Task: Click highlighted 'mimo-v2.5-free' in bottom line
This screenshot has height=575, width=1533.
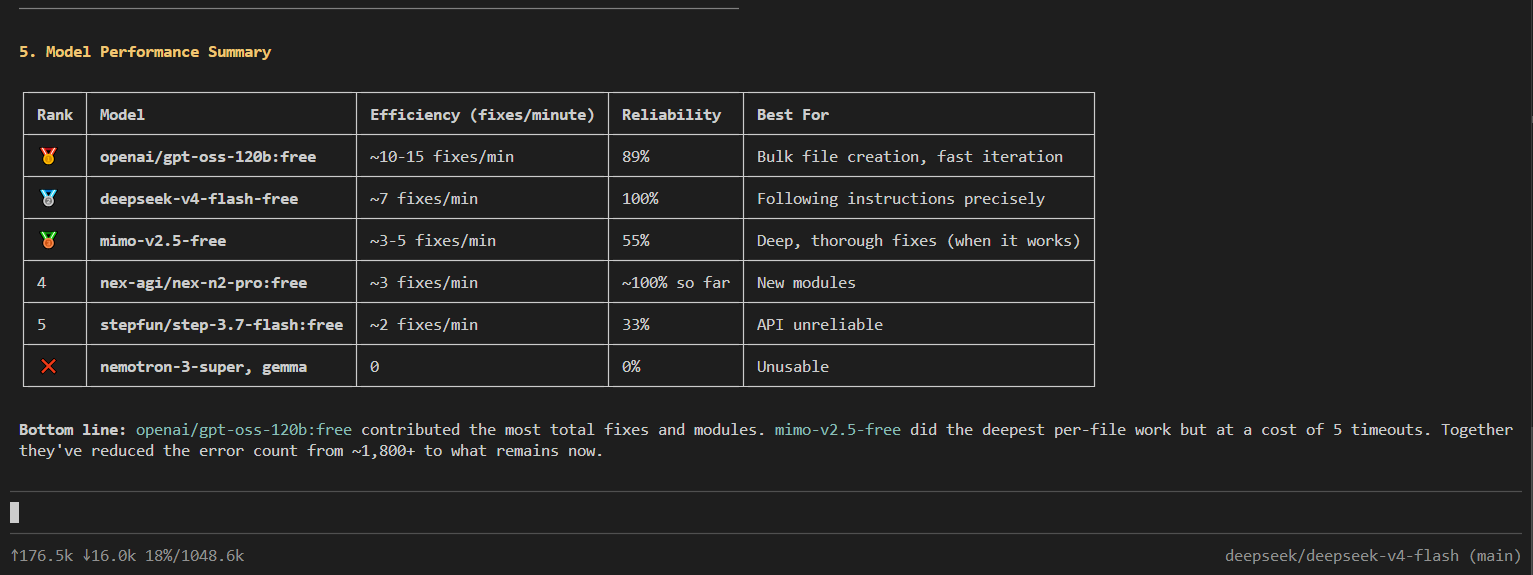Action: (838, 429)
